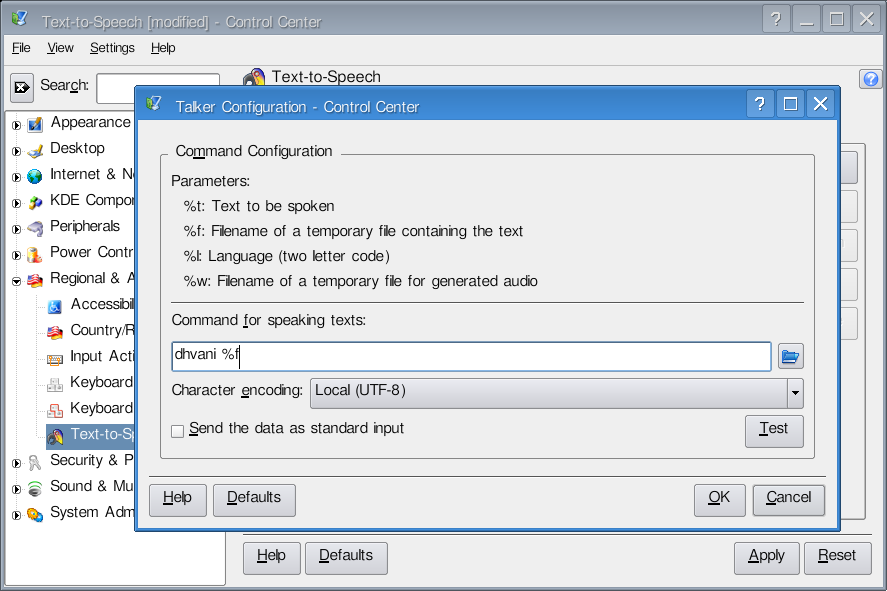The height and width of the screenshot is (591, 887).
Task: Click the Appearance category icon in sidebar
Action: tap(35, 123)
